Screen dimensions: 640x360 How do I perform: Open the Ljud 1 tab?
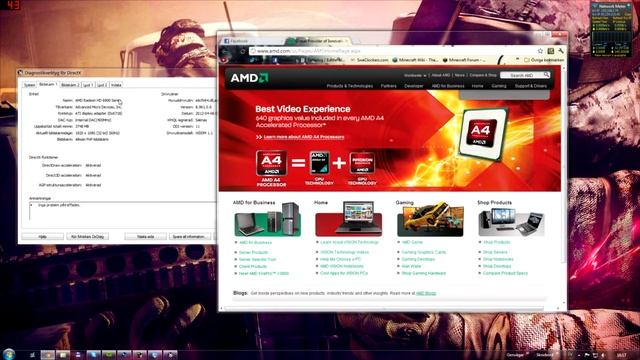(x=88, y=85)
